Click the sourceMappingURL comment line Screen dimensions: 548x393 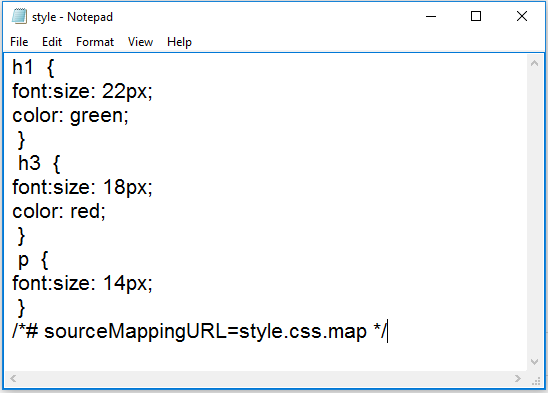(200, 331)
